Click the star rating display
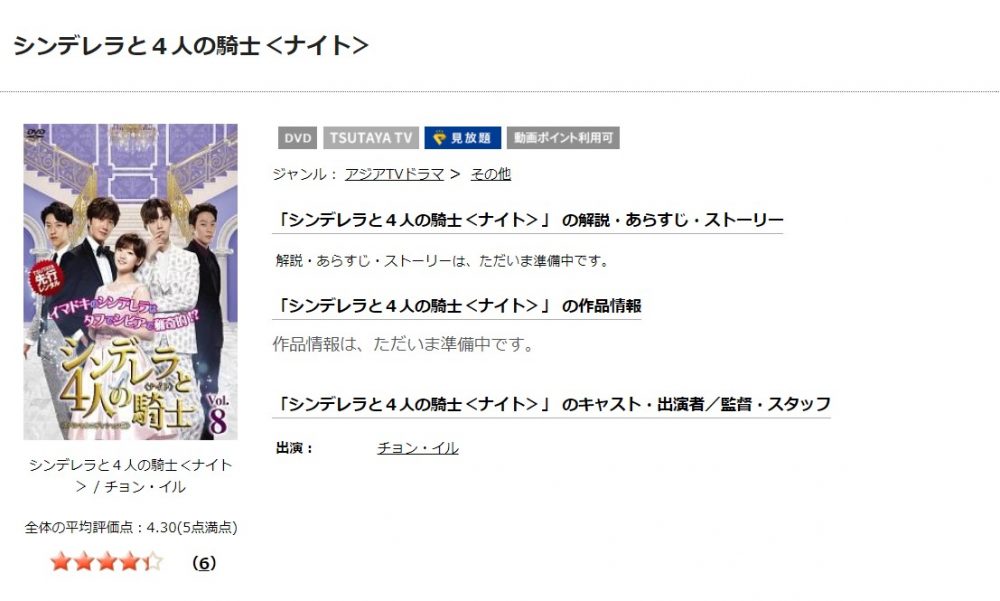The width and height of the screenshot is (1000, 601). pyautogui.click(x=106, y=562)
